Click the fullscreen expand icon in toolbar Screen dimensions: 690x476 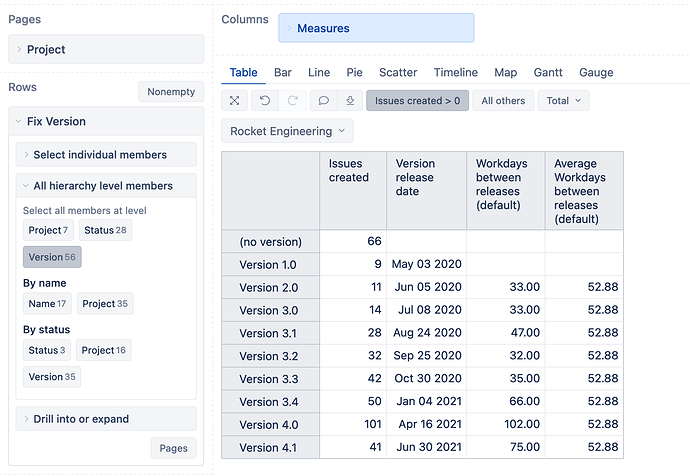pyautogui.click(x=235, y=101)
